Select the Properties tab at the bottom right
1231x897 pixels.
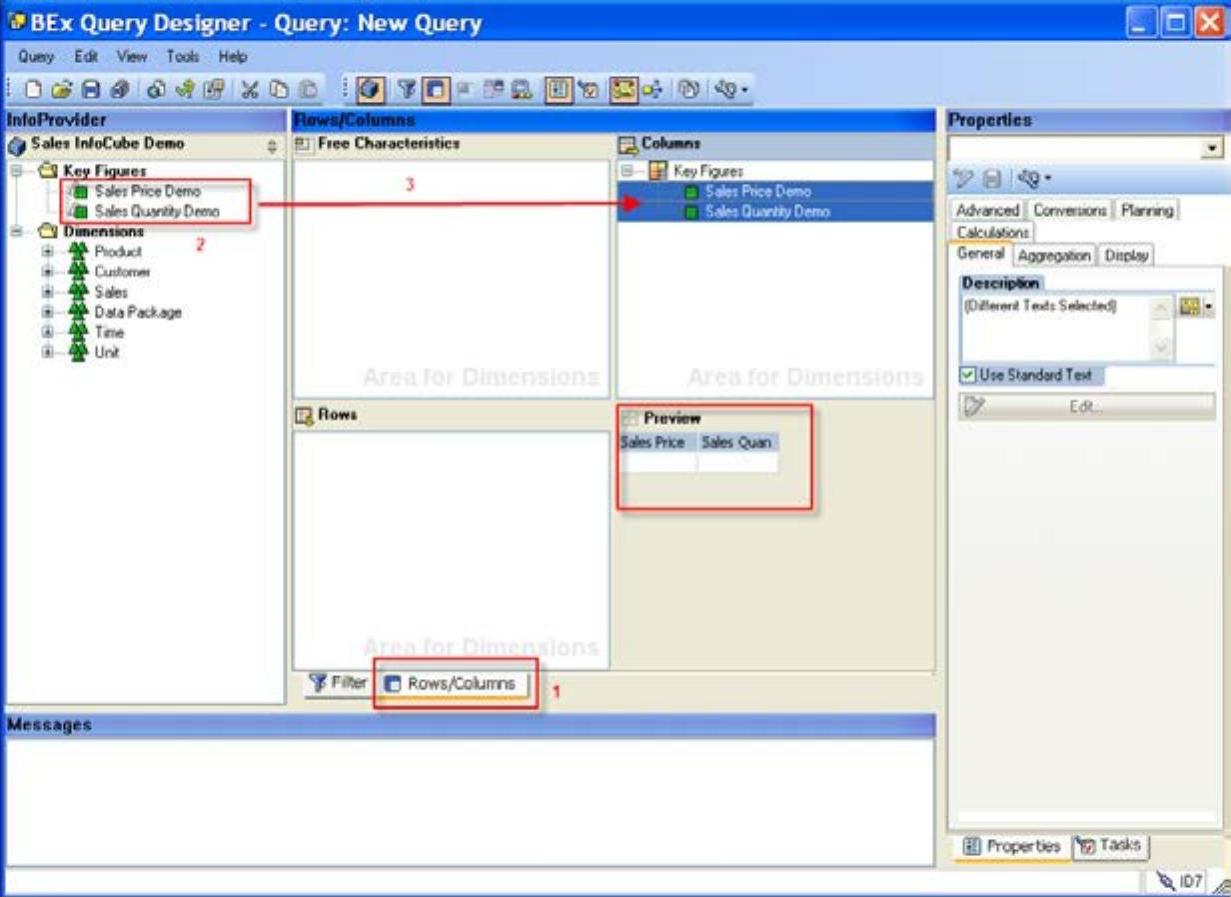click(1011, 846)
